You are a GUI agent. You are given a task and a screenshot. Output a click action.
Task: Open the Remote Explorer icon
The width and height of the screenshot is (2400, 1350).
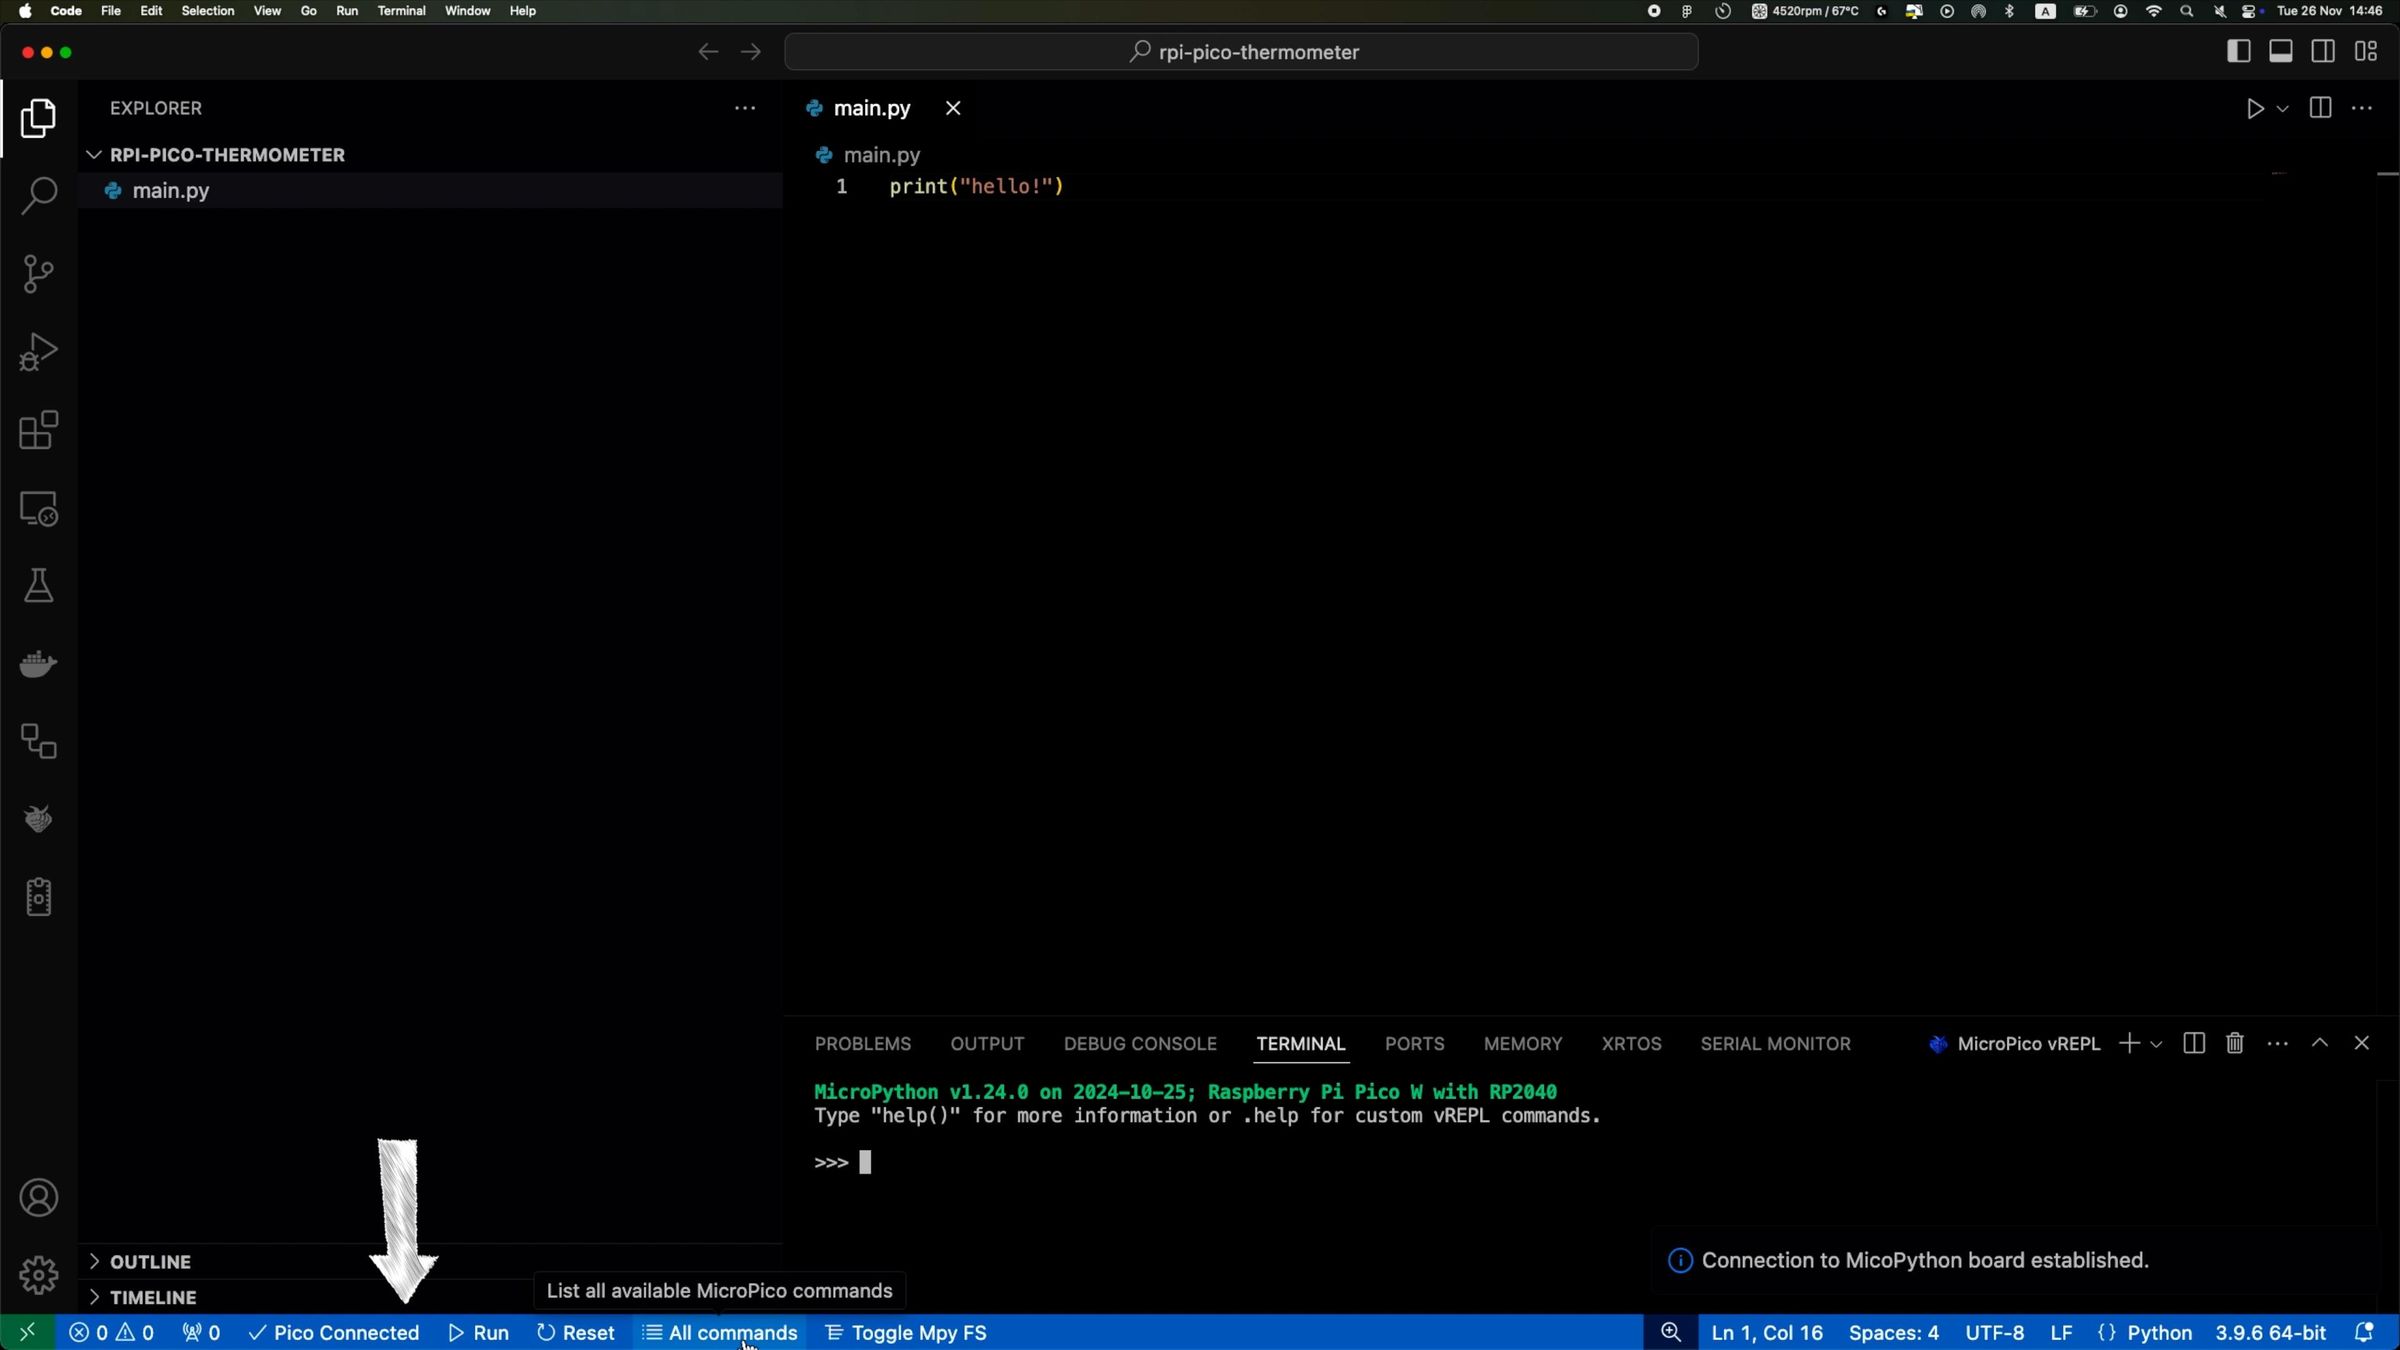(x=38, y=509)
